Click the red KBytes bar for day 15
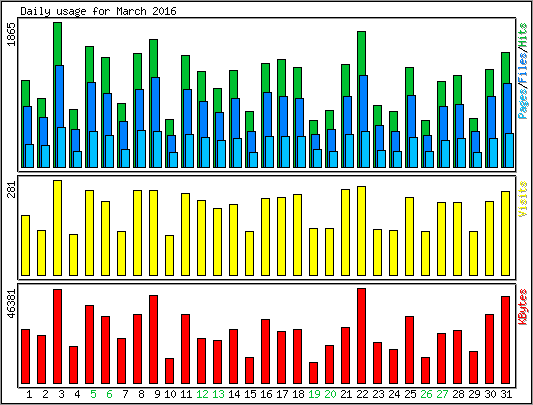The width and height of the screenshot is (533, 405). point(250,370)
